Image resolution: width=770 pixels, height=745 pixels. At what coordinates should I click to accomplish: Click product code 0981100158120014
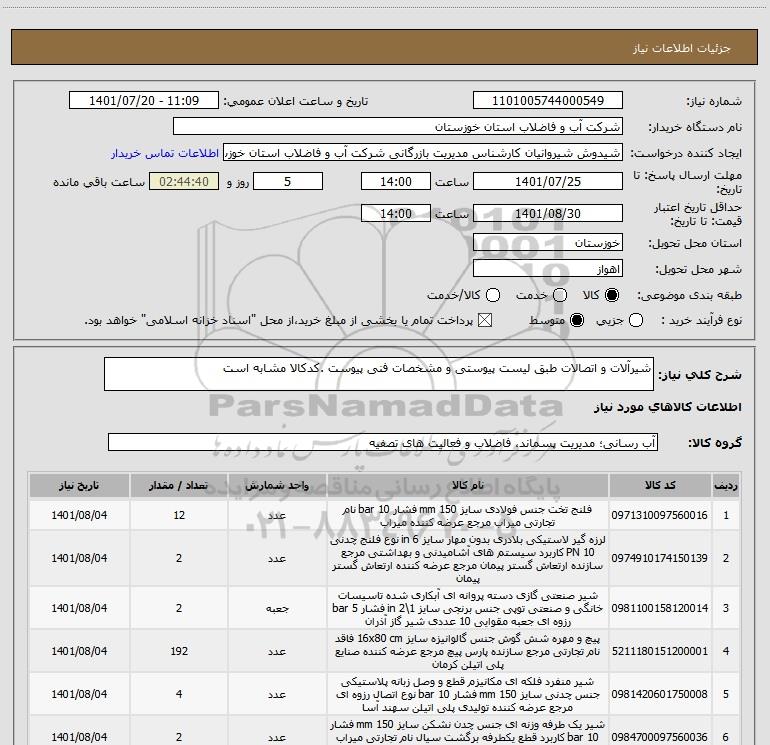[660, 608]
